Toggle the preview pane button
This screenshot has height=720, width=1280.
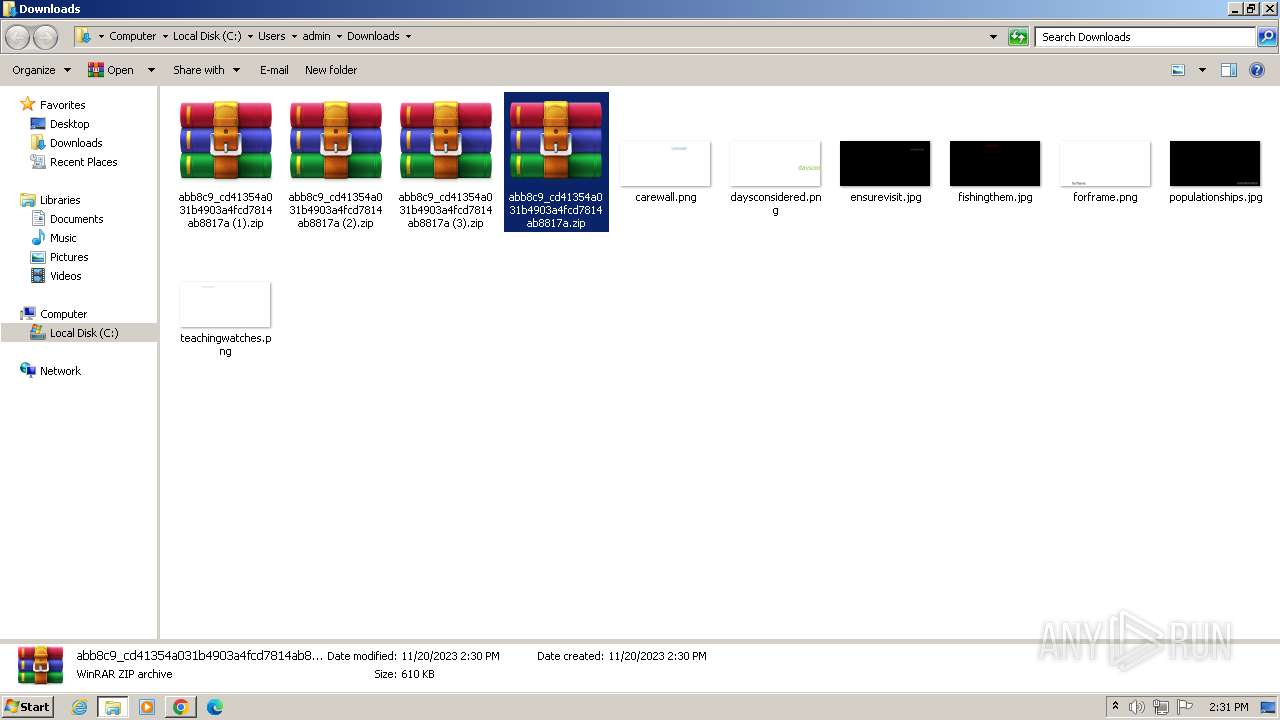point(1229,70)
